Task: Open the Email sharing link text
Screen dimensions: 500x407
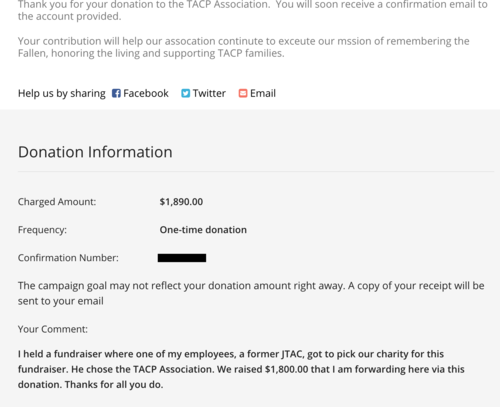Action: pyautogui.click(x=263, y=93)
